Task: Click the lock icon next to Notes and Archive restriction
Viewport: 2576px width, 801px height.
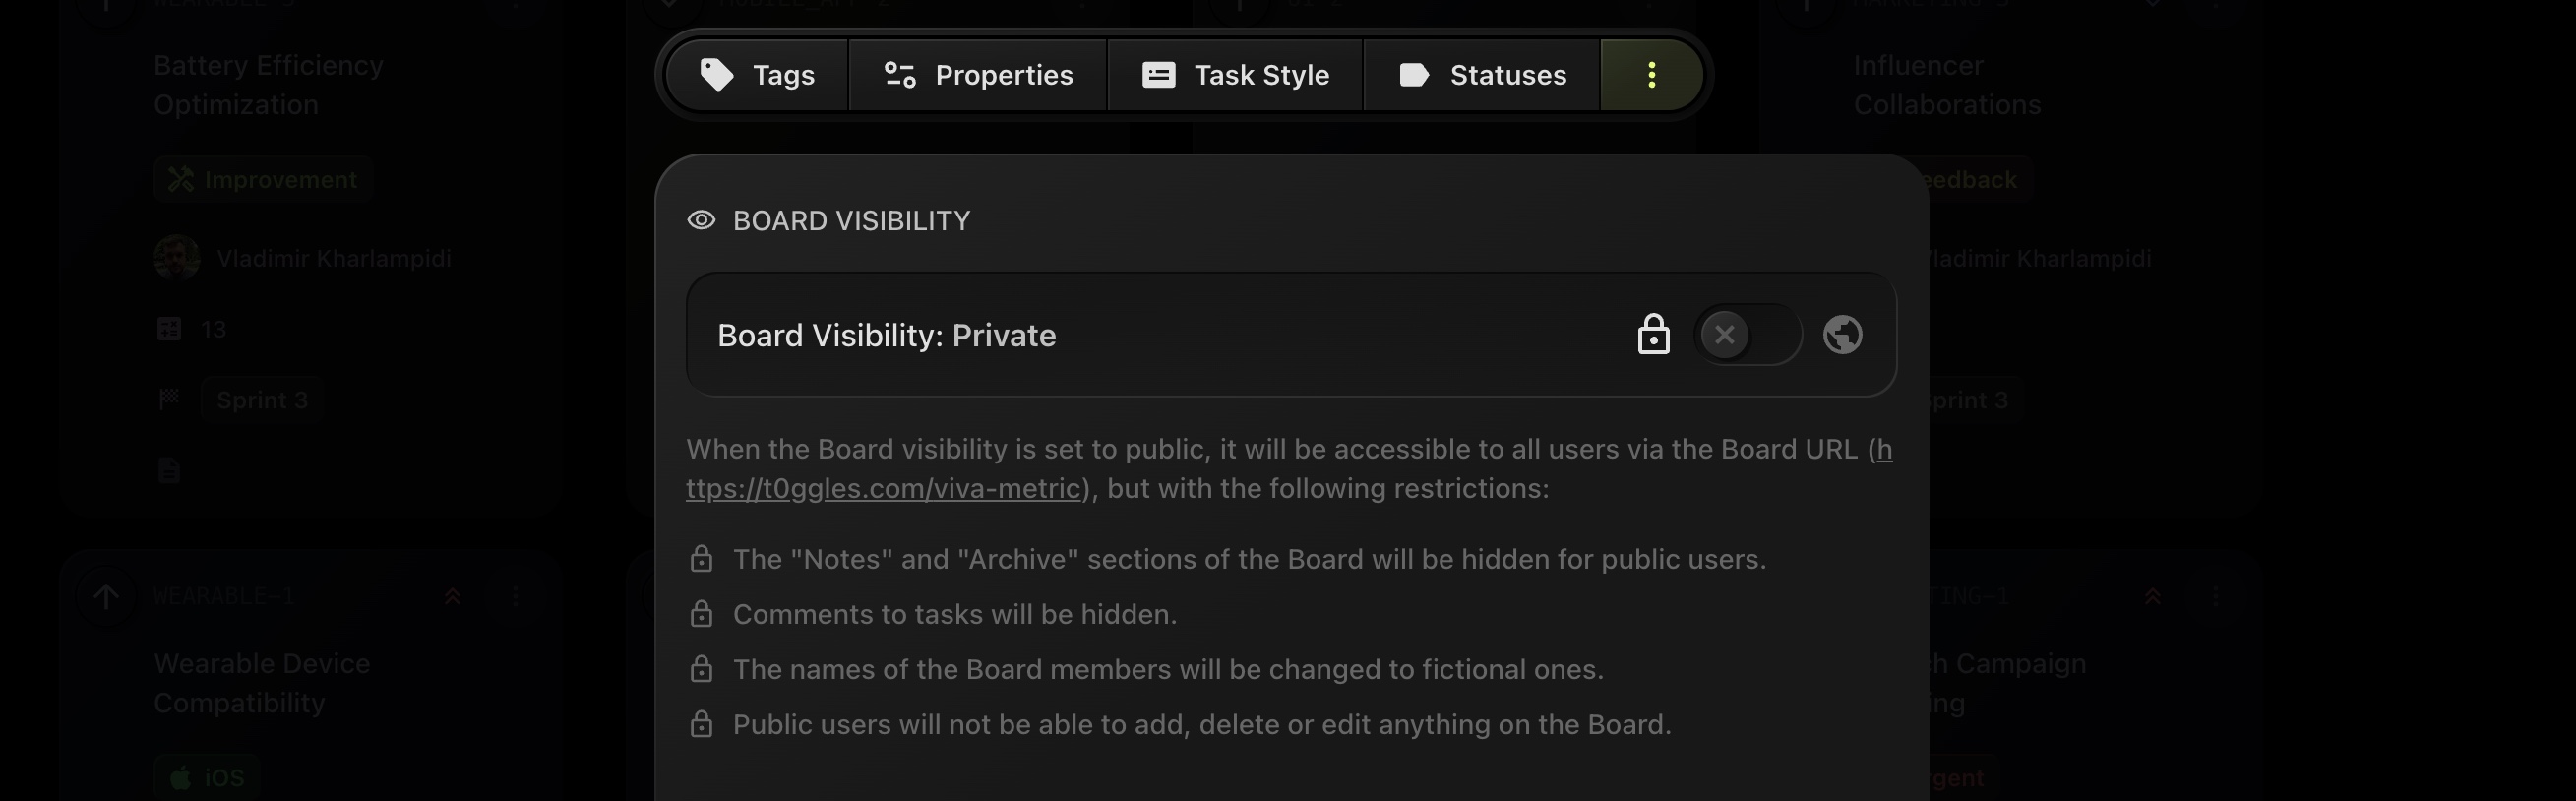Action: 701,559
